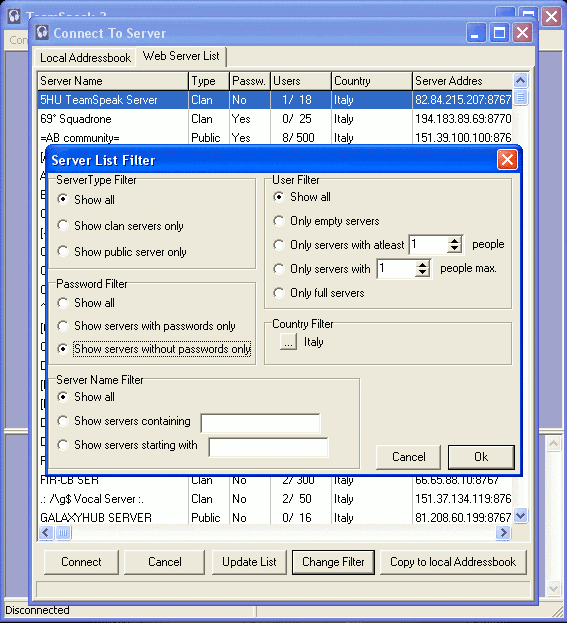This screenshot has width=567, height=623.
Task: Click address 82.84.215.207:8767
Action: (463, 100)
